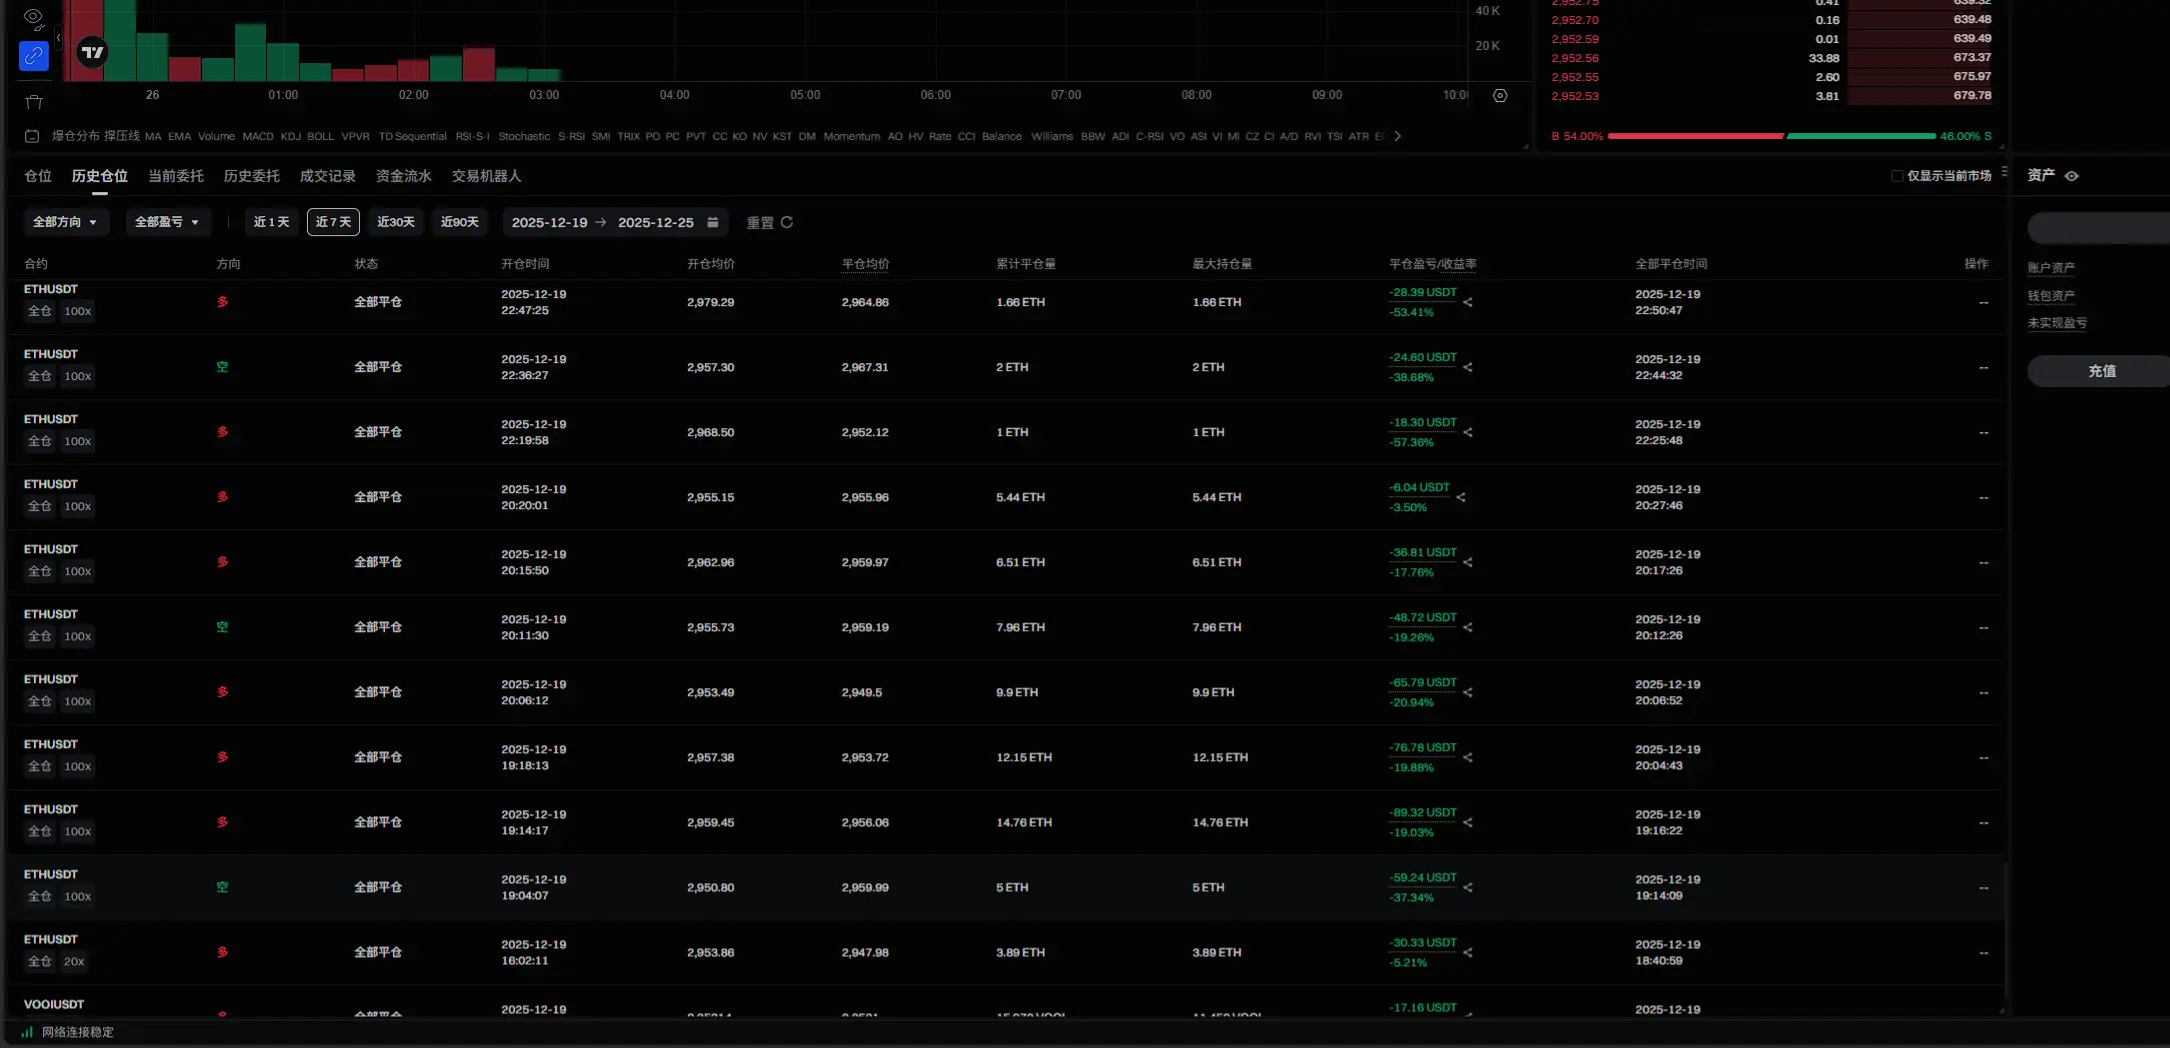
Task: Click the red buy ratio bar at 54.00%
Action: [1695, 136]
